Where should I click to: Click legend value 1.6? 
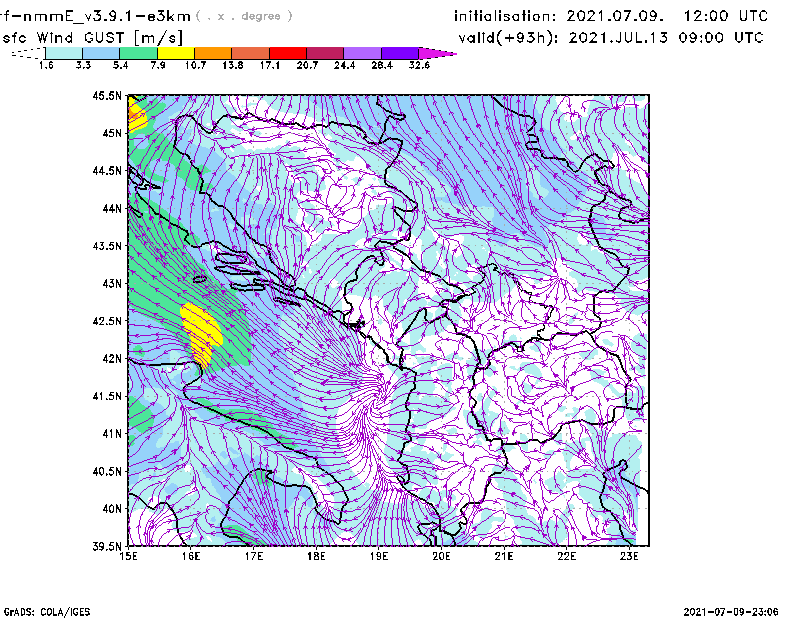pos(46,65)
